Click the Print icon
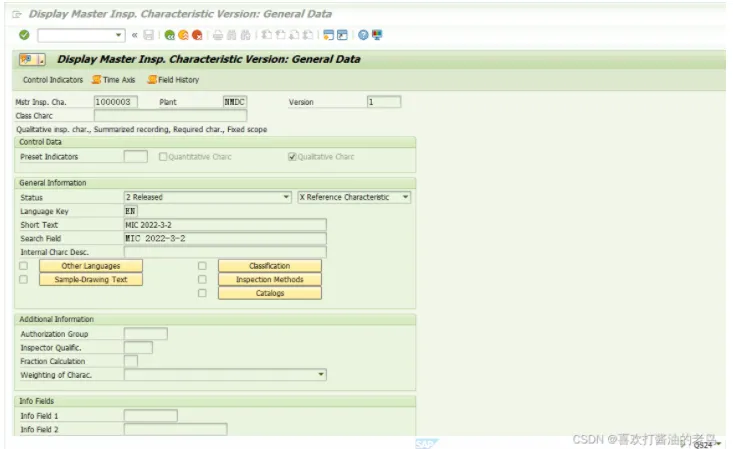The image size is (733, 449). [x=218, y=35]
